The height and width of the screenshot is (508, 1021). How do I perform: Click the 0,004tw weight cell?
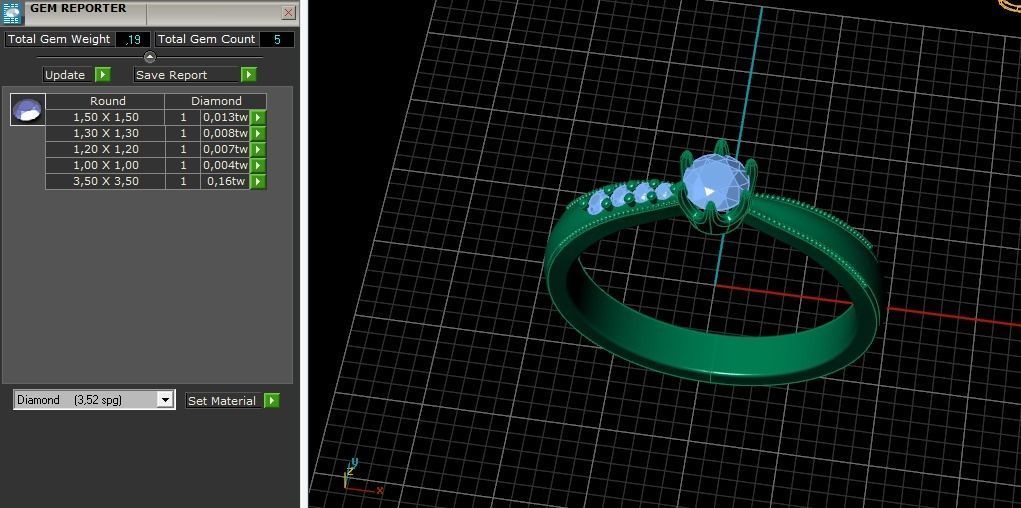coord(225,165)
